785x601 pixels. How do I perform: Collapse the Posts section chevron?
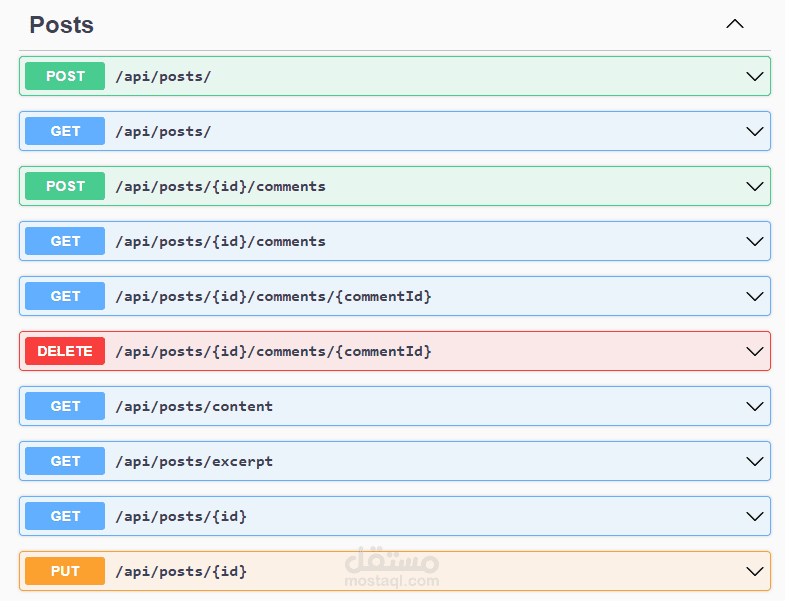tap(735, 24)
